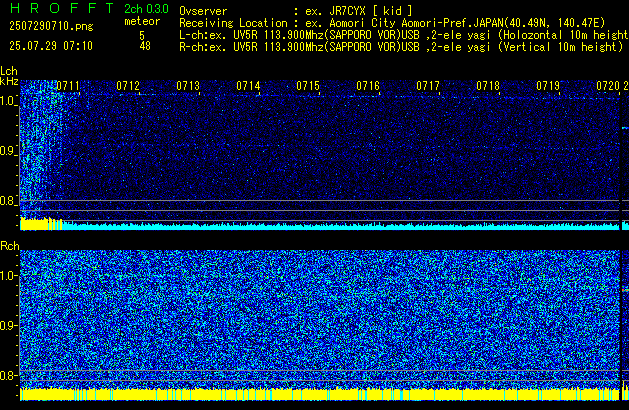Click the yellow segment of Lch level bar
629x410 pixels.
point(41,224)
